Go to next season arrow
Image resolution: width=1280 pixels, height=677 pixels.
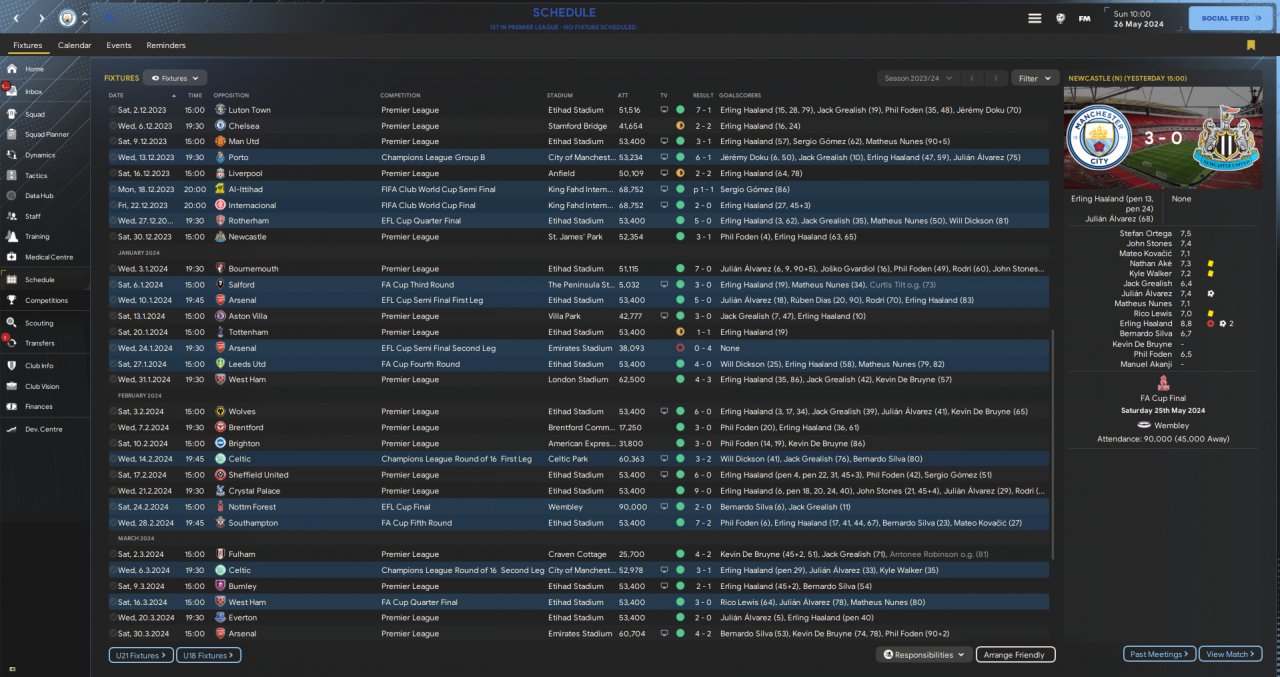click(996, 78)
